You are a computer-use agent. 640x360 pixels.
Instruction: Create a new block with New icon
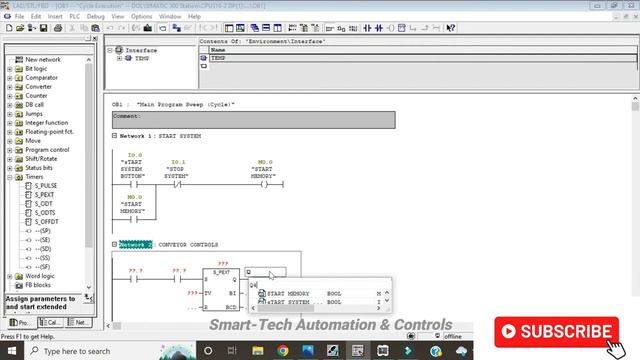(x=9, y=28)
